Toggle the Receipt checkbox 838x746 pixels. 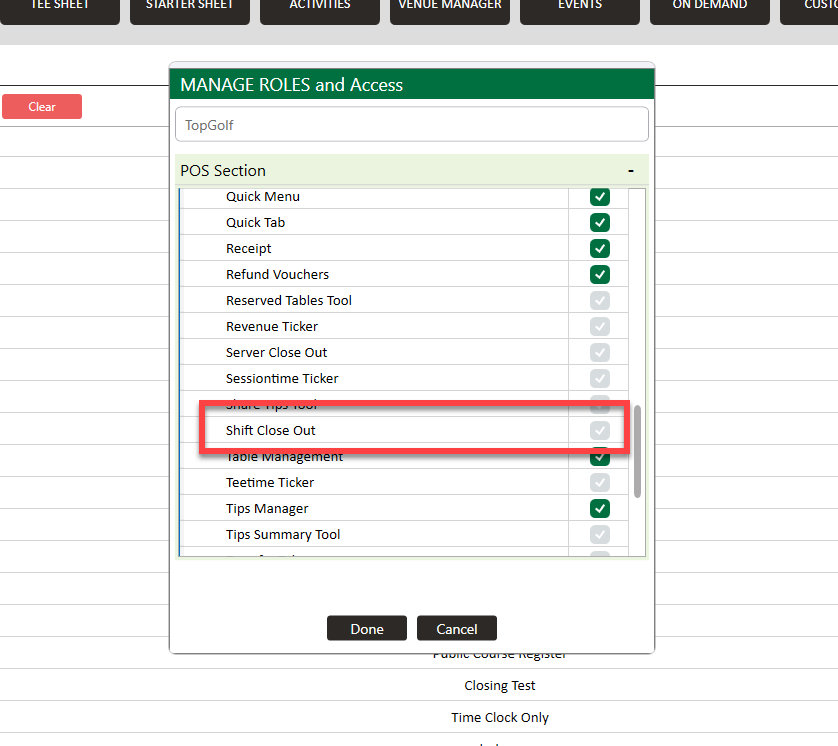tap(599, 249)
